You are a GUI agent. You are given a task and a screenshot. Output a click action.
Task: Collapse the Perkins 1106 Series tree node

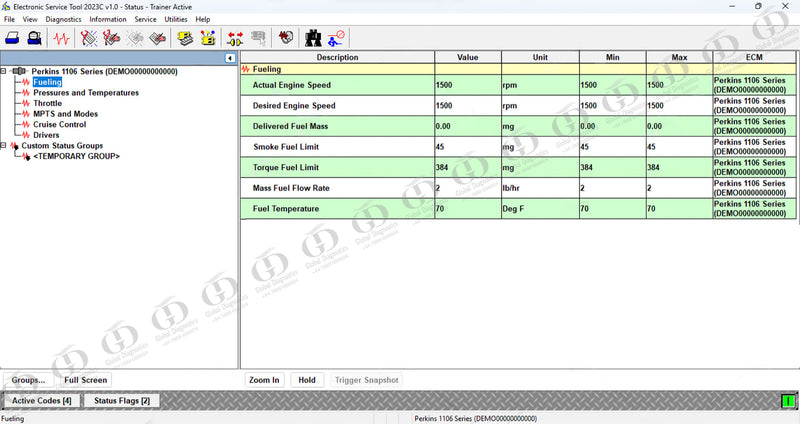(4, 71)
